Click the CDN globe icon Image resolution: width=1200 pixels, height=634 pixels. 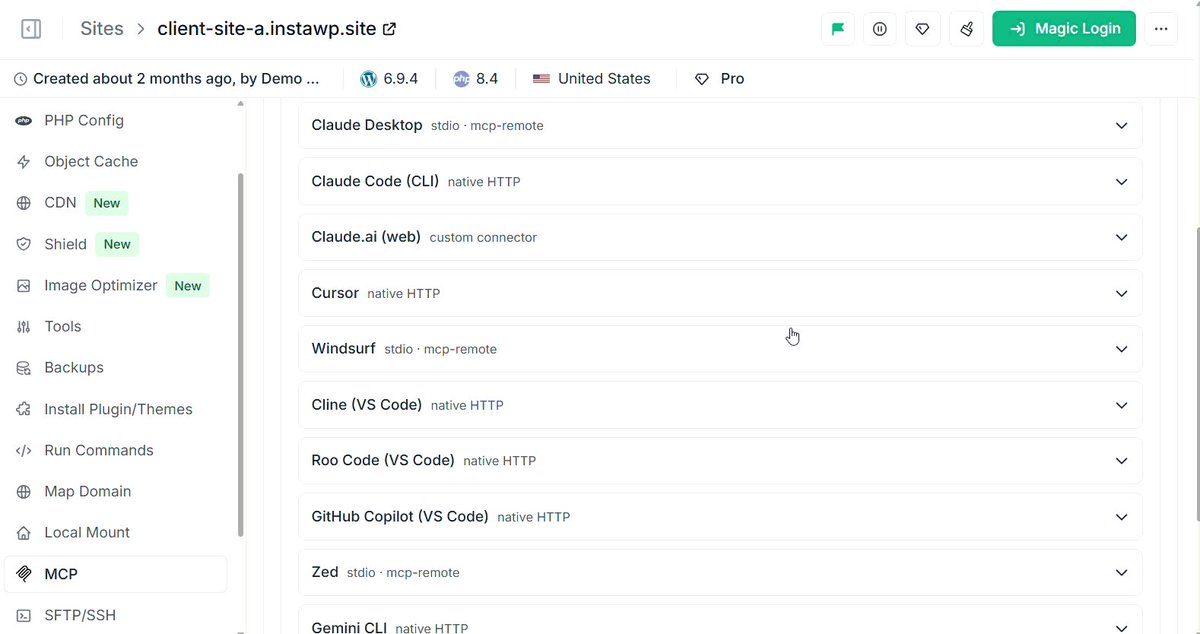24,203
